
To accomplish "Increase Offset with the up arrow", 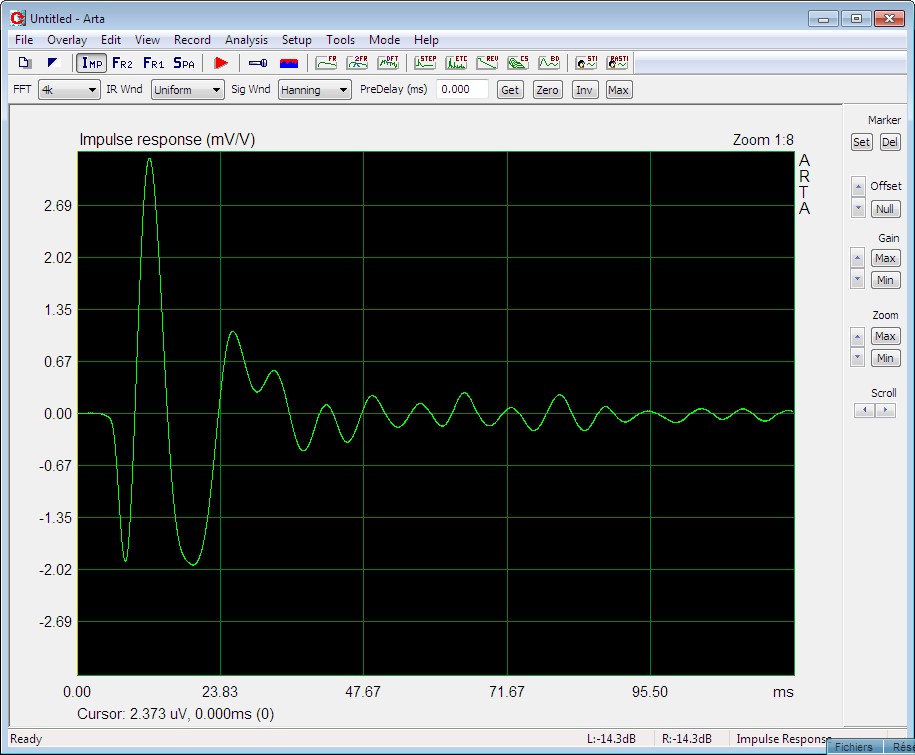I will click(x=858, y=187).
